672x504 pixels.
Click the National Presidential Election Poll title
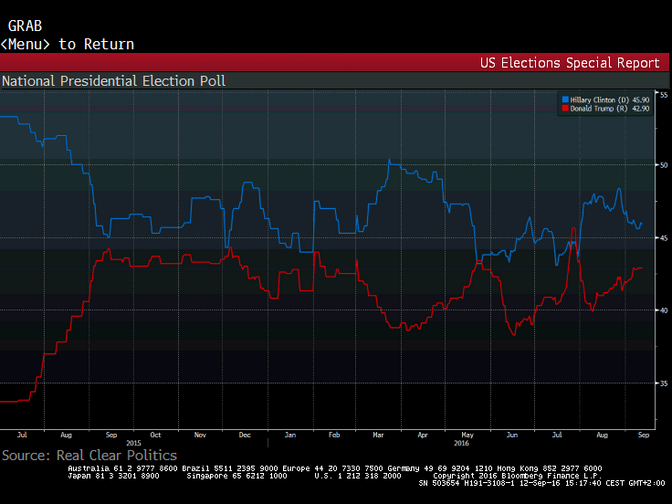click(x=113, y=80)
